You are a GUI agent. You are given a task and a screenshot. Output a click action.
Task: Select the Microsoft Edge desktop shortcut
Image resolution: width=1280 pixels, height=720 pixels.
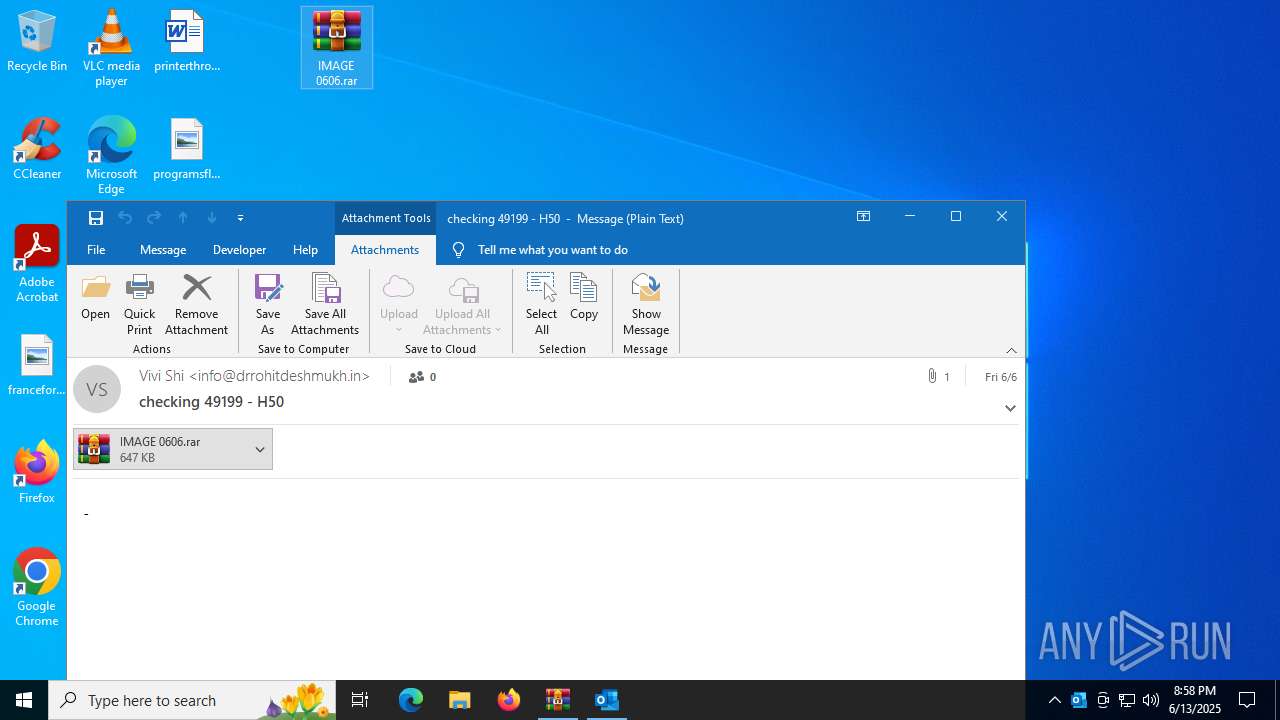tap(111, 156)
